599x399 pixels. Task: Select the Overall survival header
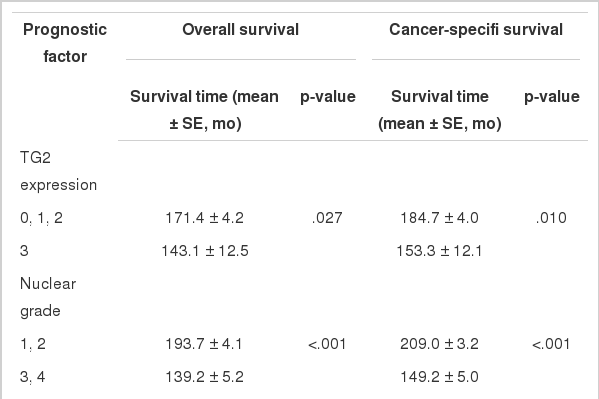[241, 29]
